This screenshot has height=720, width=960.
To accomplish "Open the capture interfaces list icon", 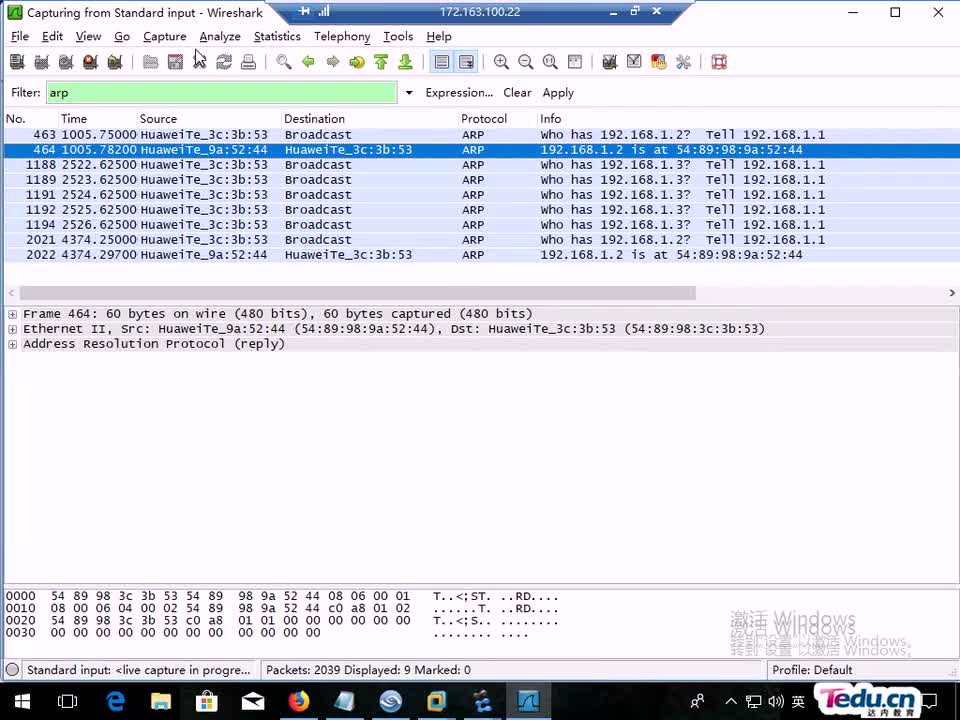I will click(x=17, y=62).
